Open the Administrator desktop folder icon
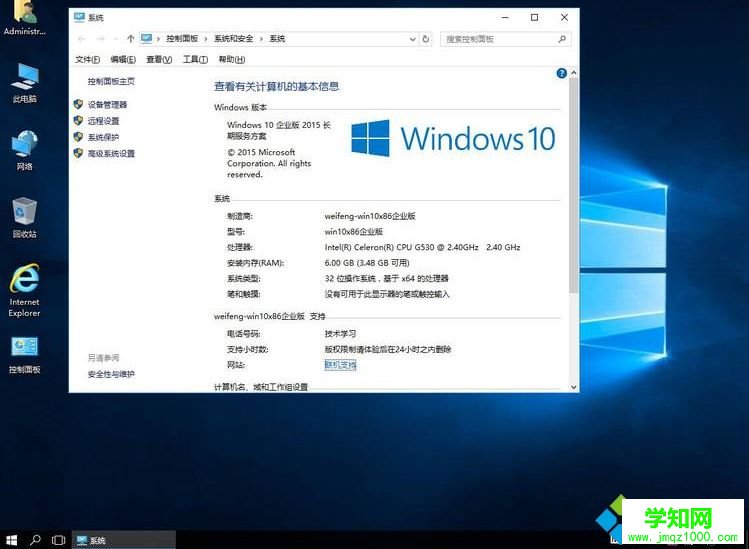 coord(24,18)
